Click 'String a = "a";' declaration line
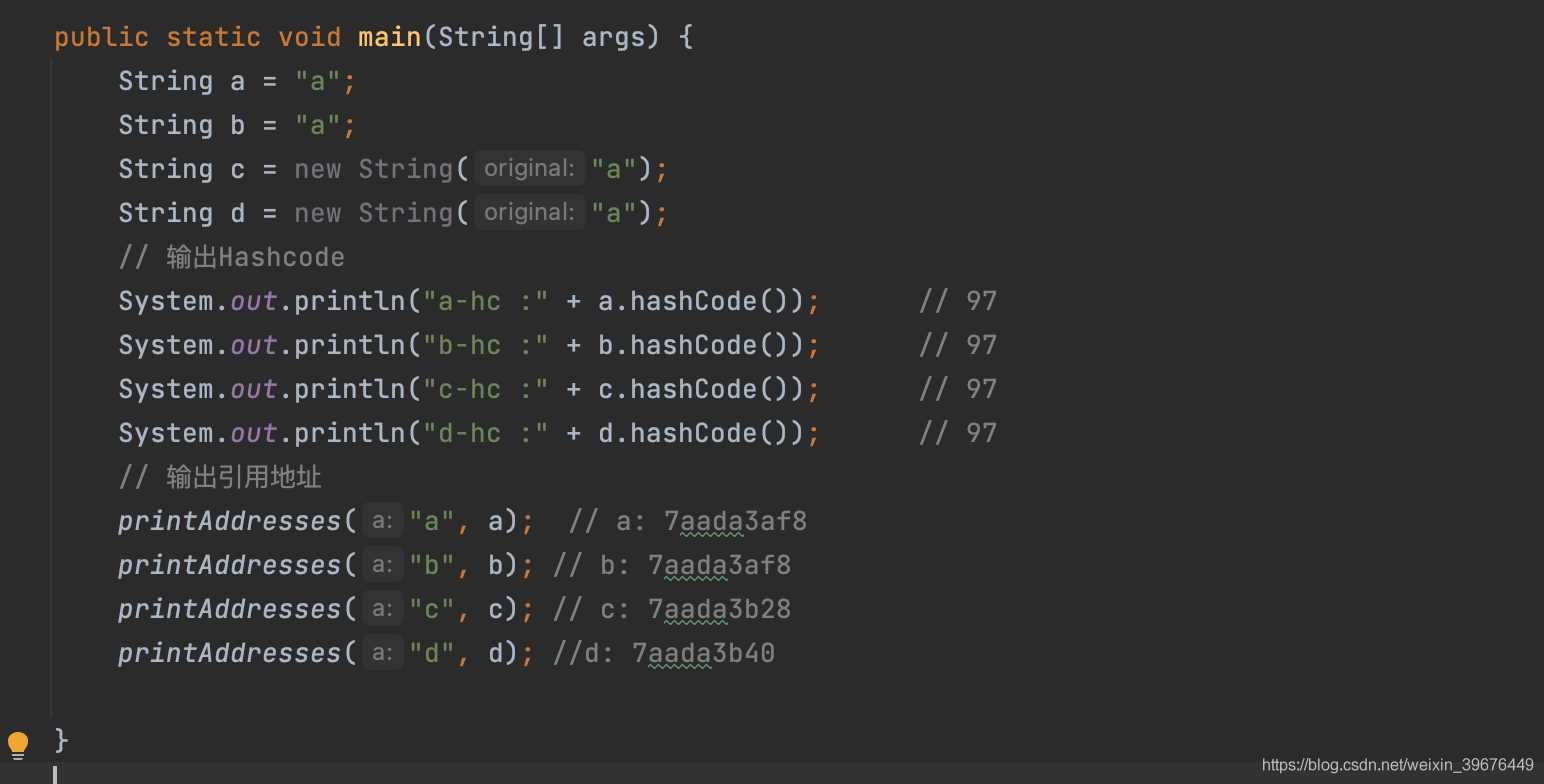The width and height of the screenshot is (1544, 784). (x=237, y=82)
